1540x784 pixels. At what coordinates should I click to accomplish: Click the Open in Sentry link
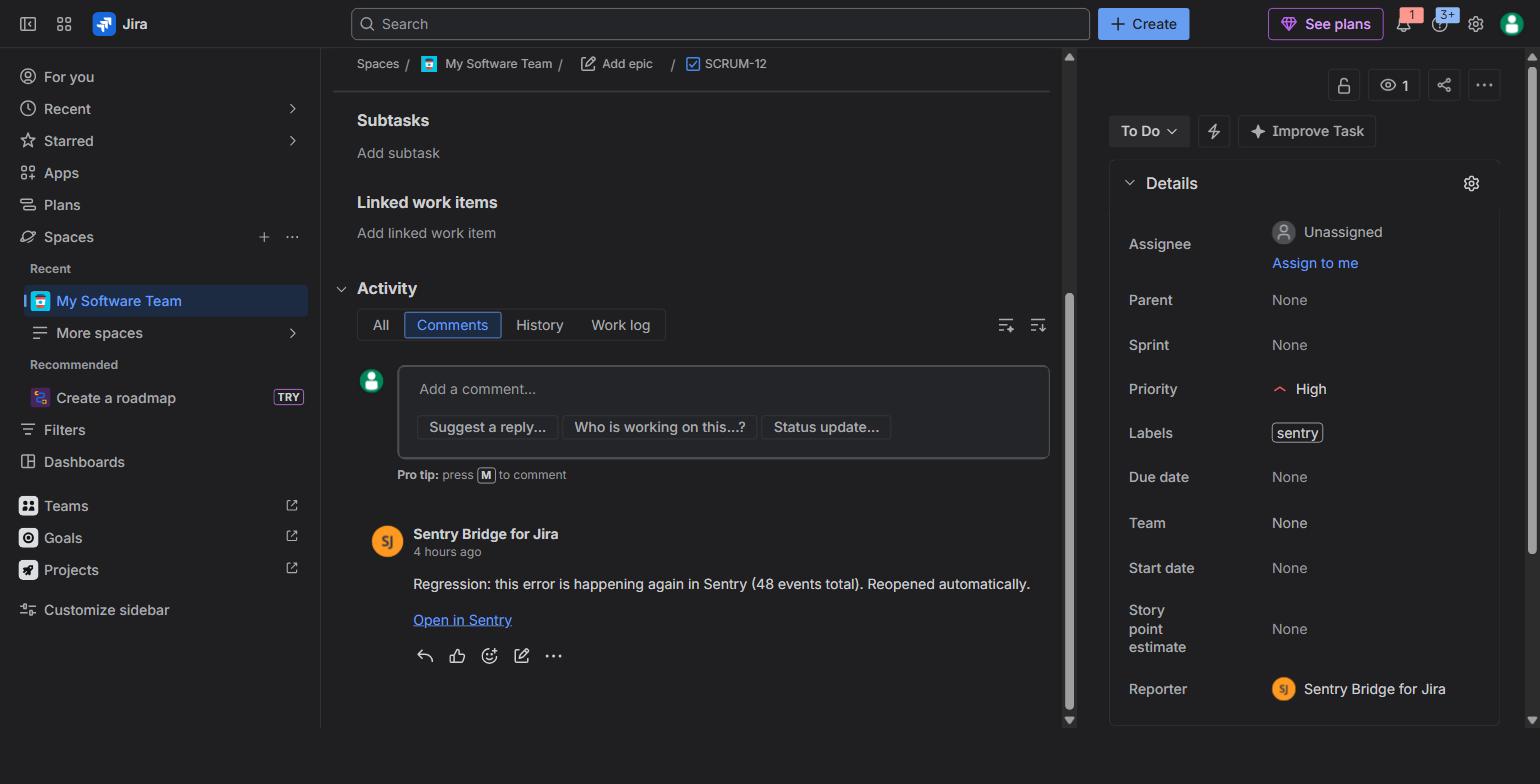[462, 620]
